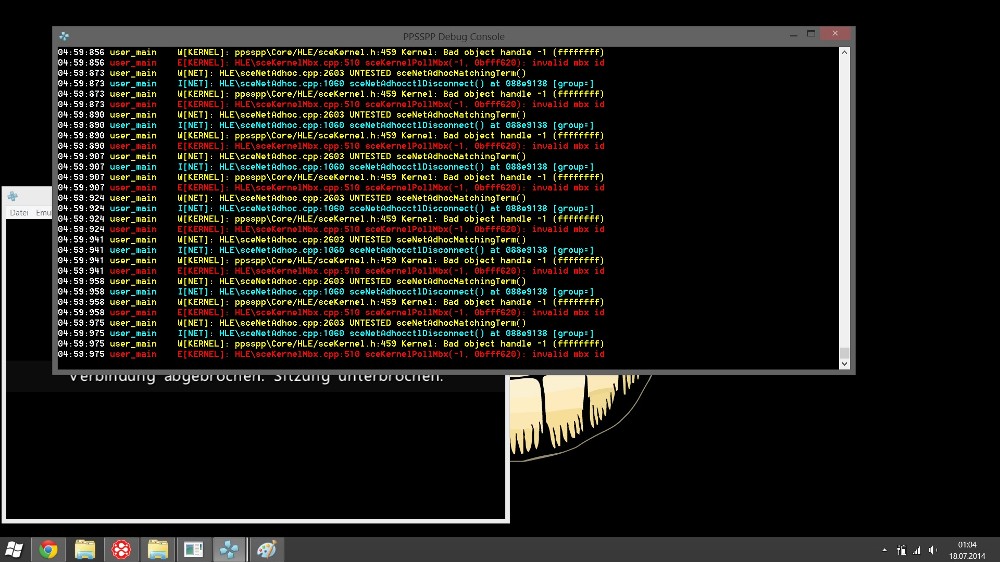The image size is (1000, 562).
Task: Click the PPSSPP icon in the main emulator window
Action: click(13, 196)
